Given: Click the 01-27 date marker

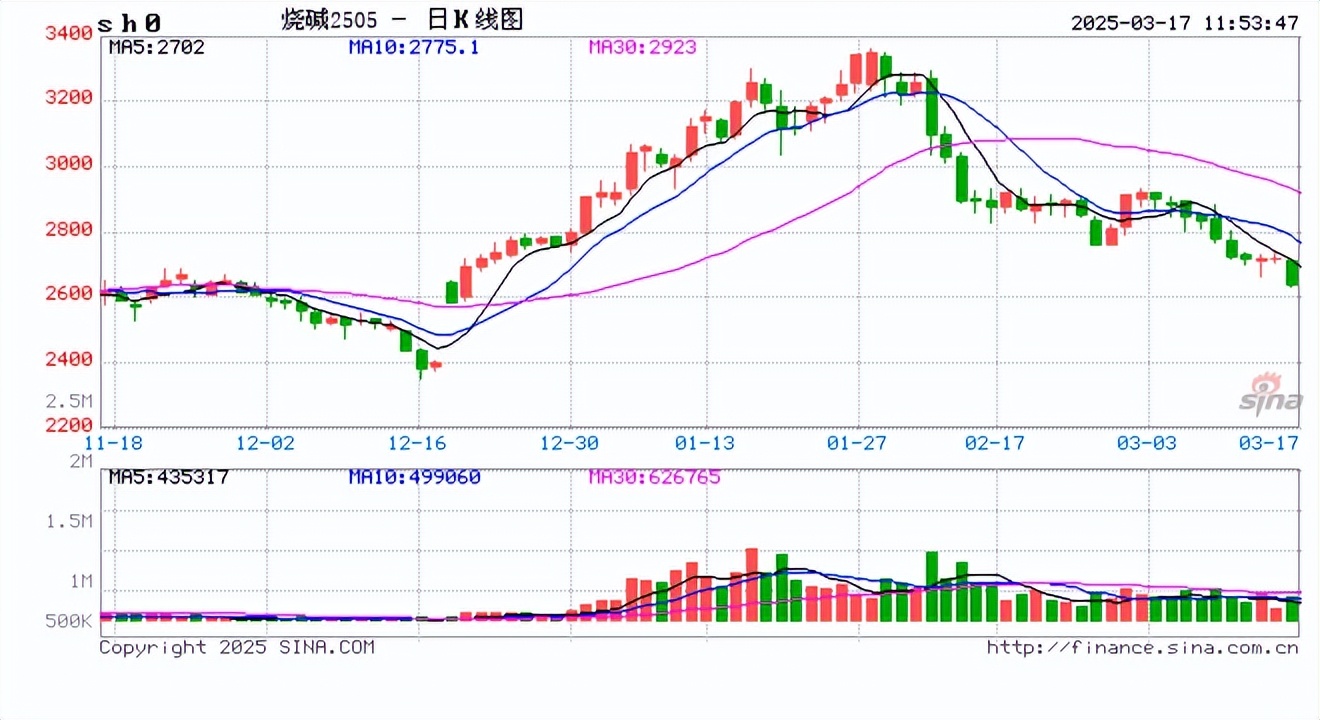Looking at the screenshot, I should [x=859, y=442].
